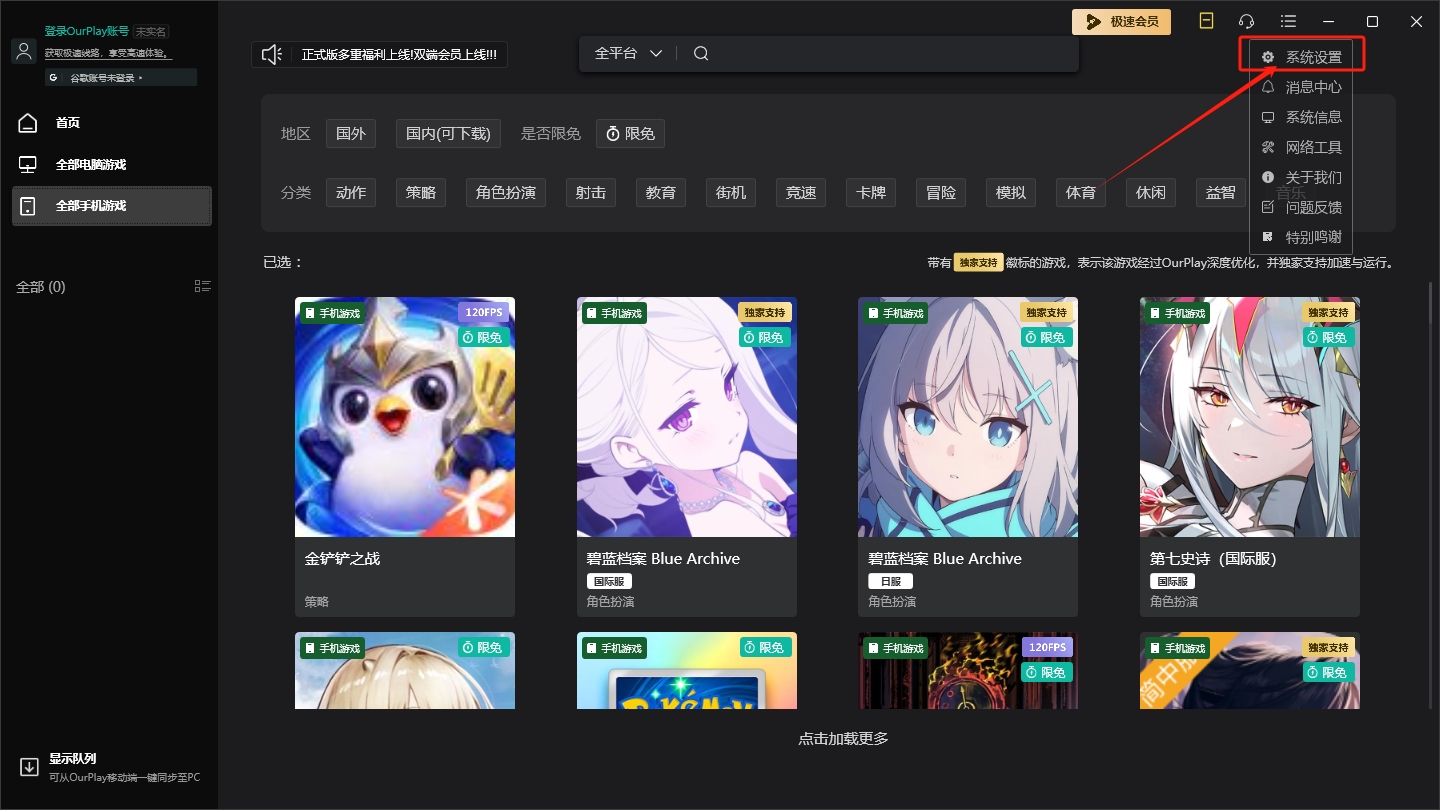Select the 街机 category filter
The image size is (1440, 810).
731,192
